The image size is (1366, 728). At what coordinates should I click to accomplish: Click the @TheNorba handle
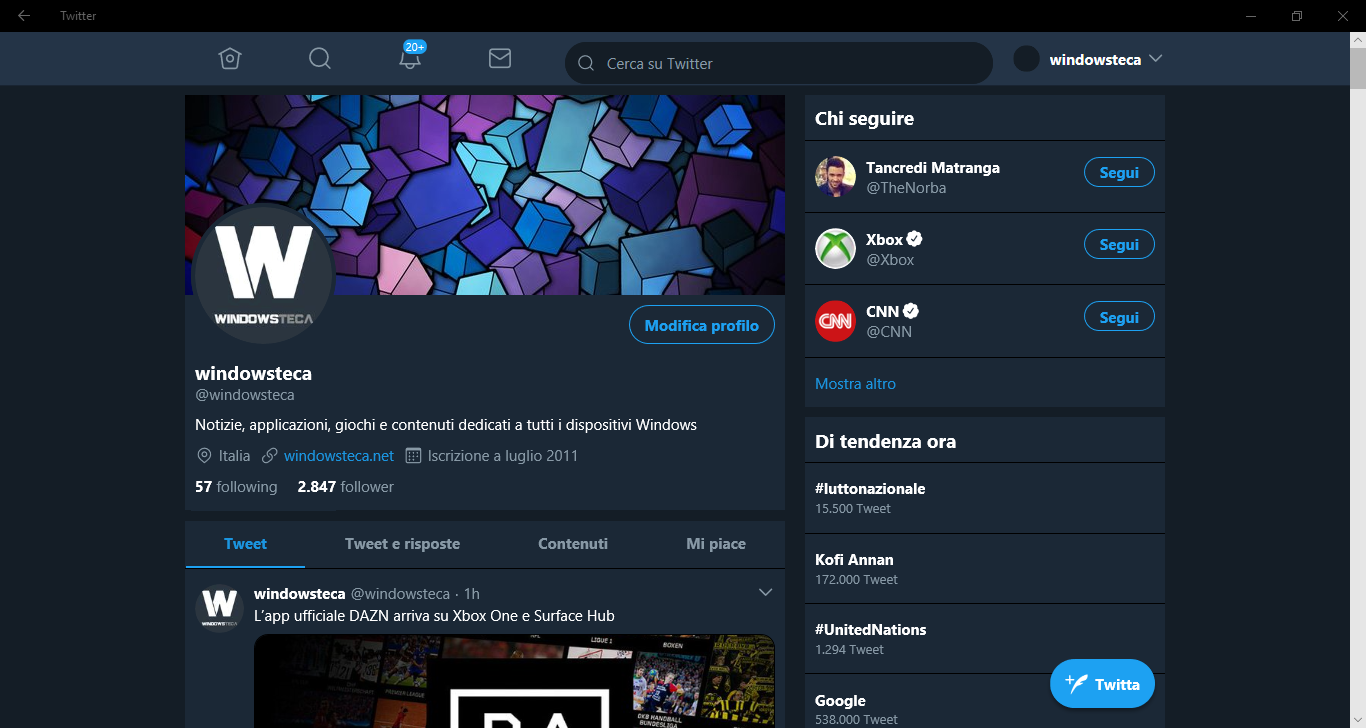click(906, 188)
